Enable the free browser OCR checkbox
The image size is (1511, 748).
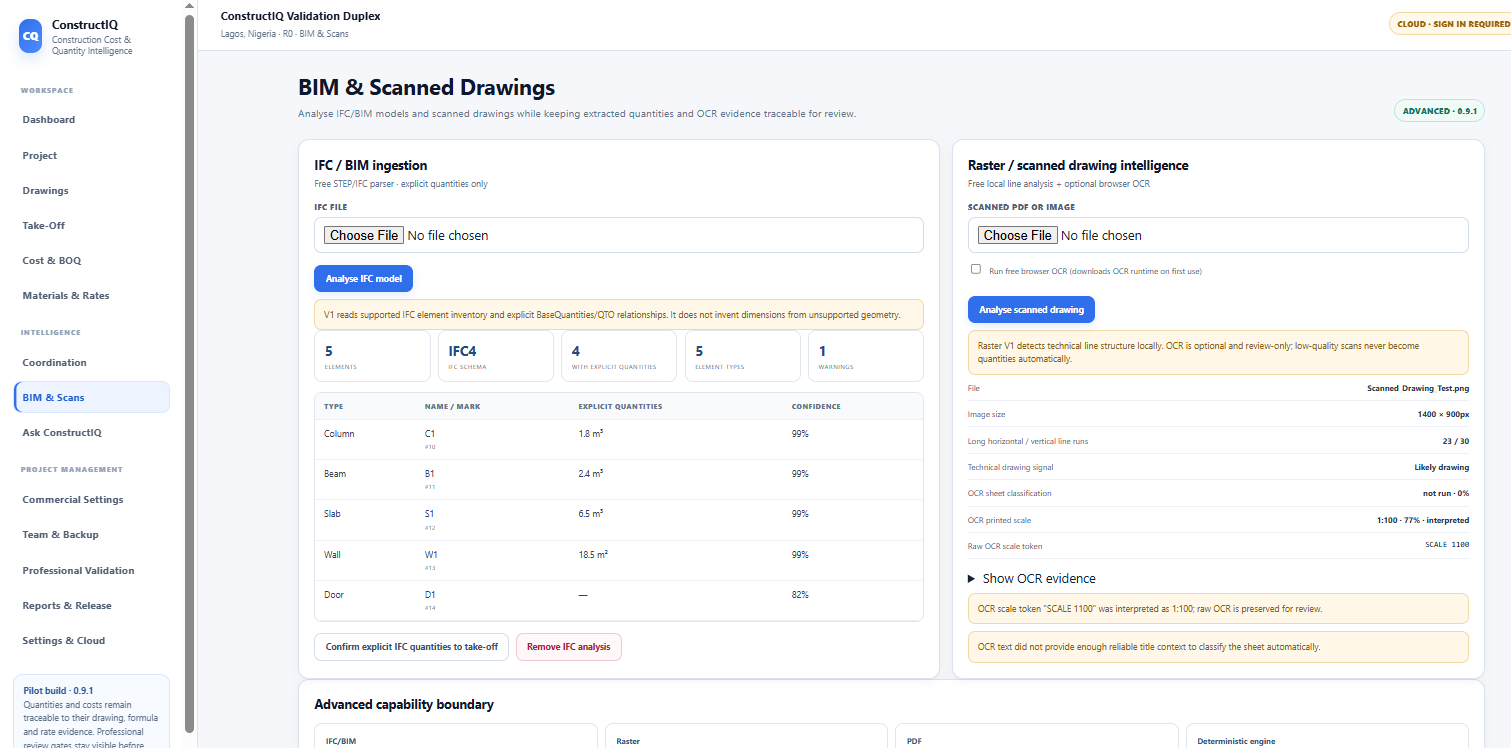[976, 269]
